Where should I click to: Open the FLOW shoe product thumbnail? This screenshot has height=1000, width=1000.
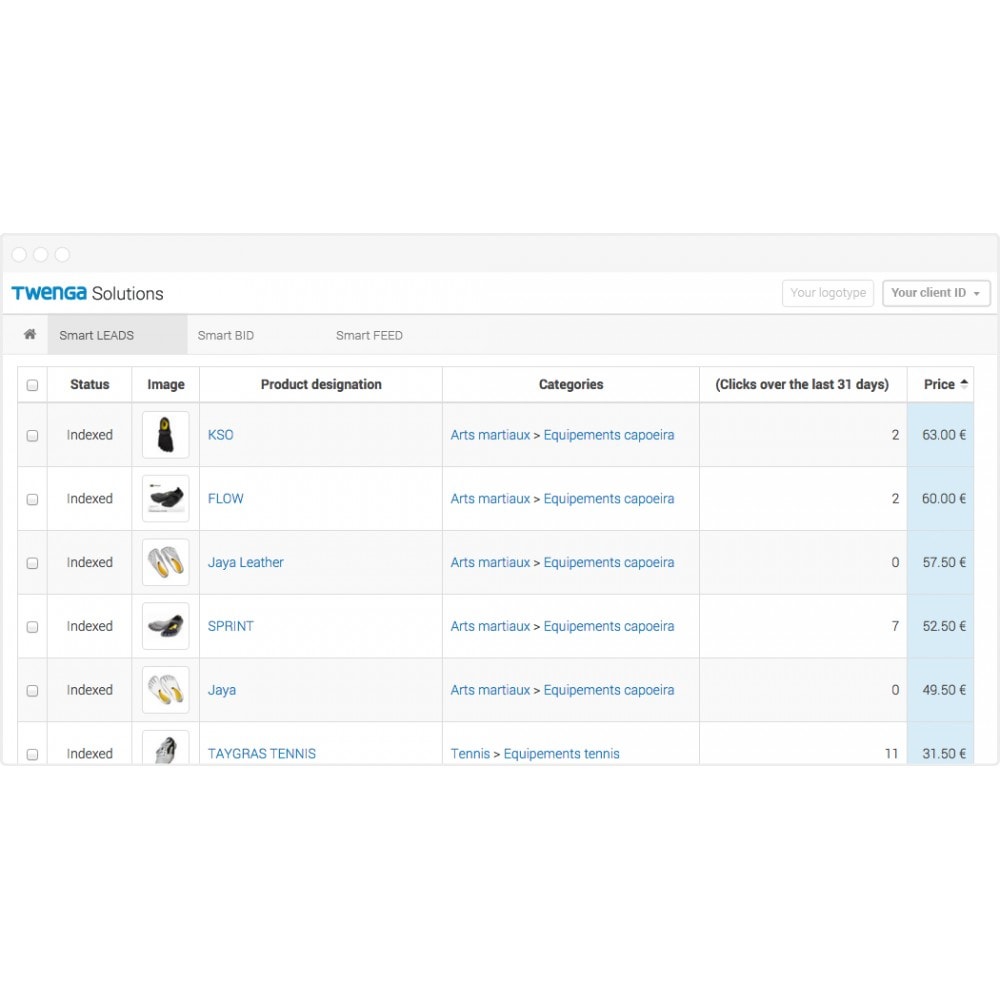(x=166, y=499)
